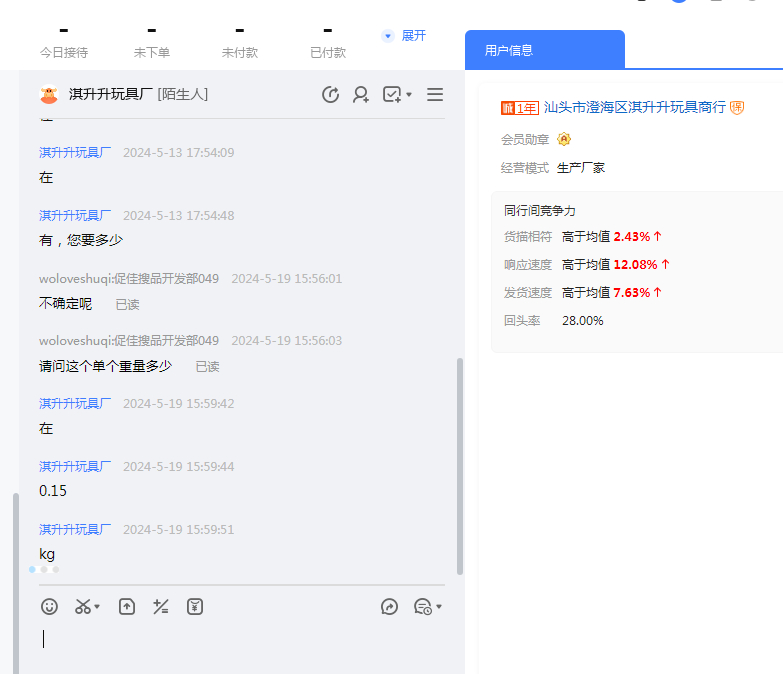Click the plus-slash calculator icon

[x=160, y=606]
